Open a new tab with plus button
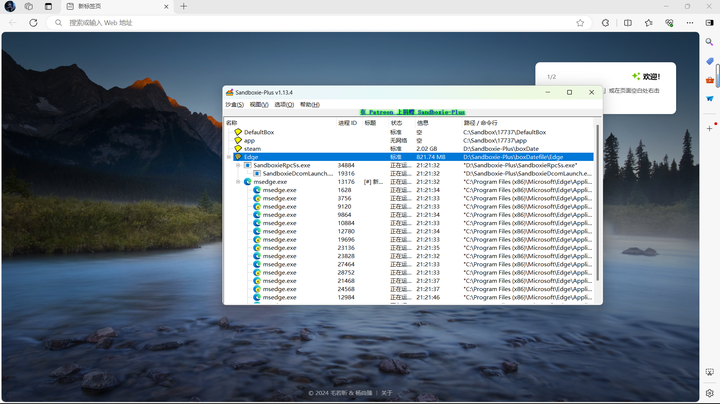Screen dimensions: 720x404 [x=184, y=6]
